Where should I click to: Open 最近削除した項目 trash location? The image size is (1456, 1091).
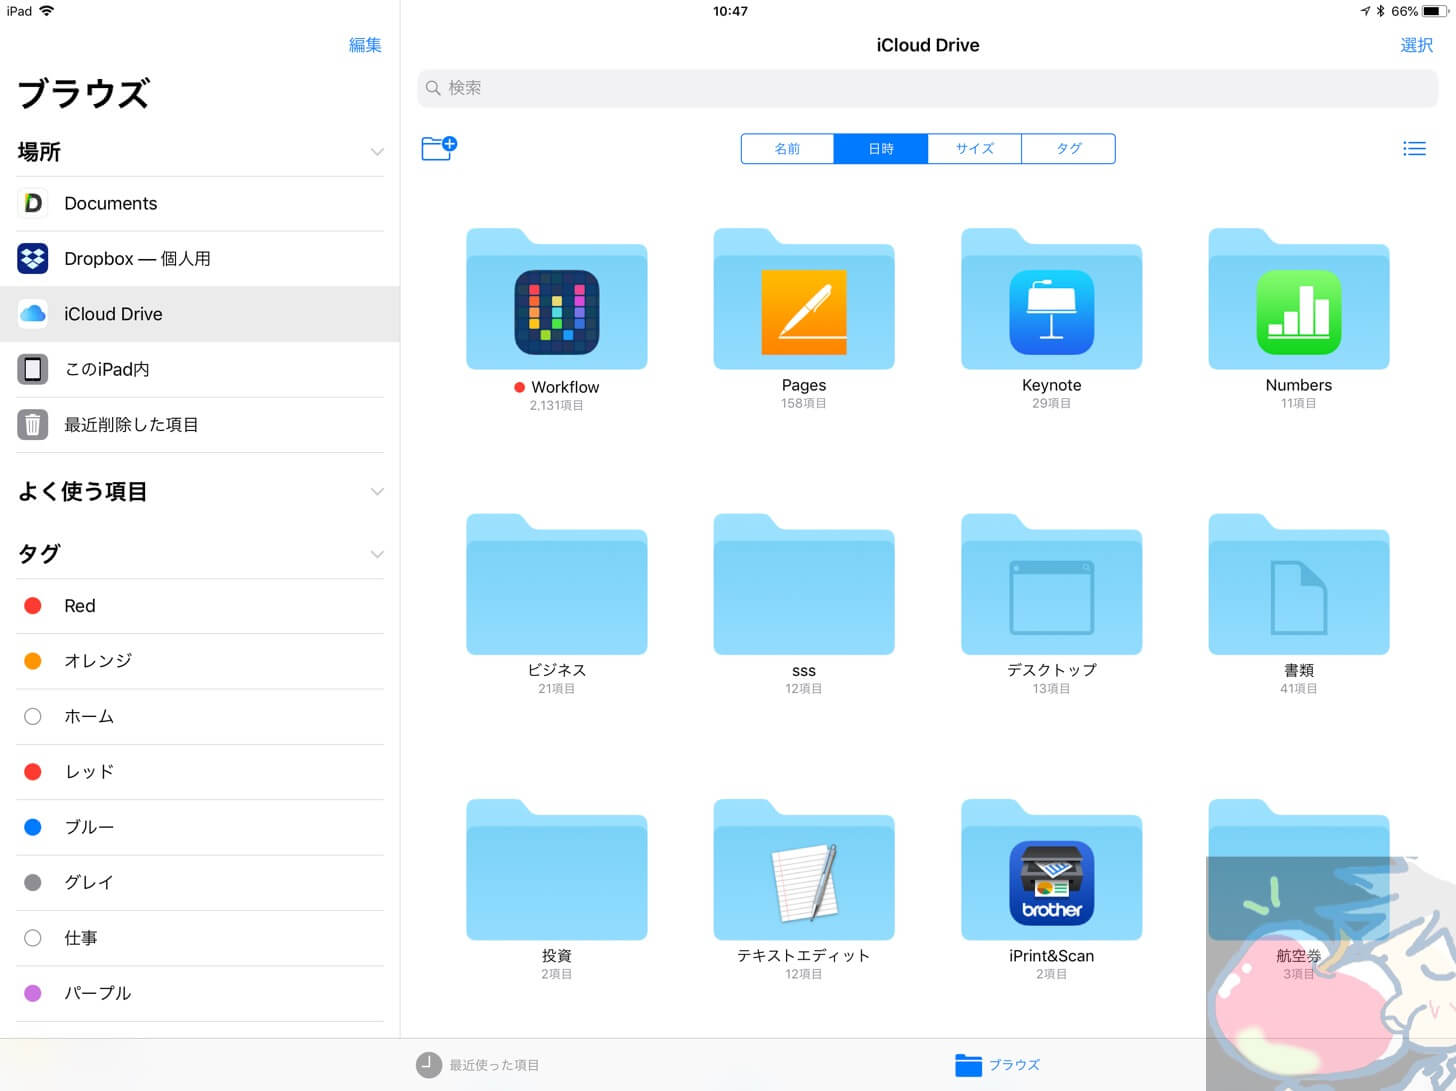point(200,425)
